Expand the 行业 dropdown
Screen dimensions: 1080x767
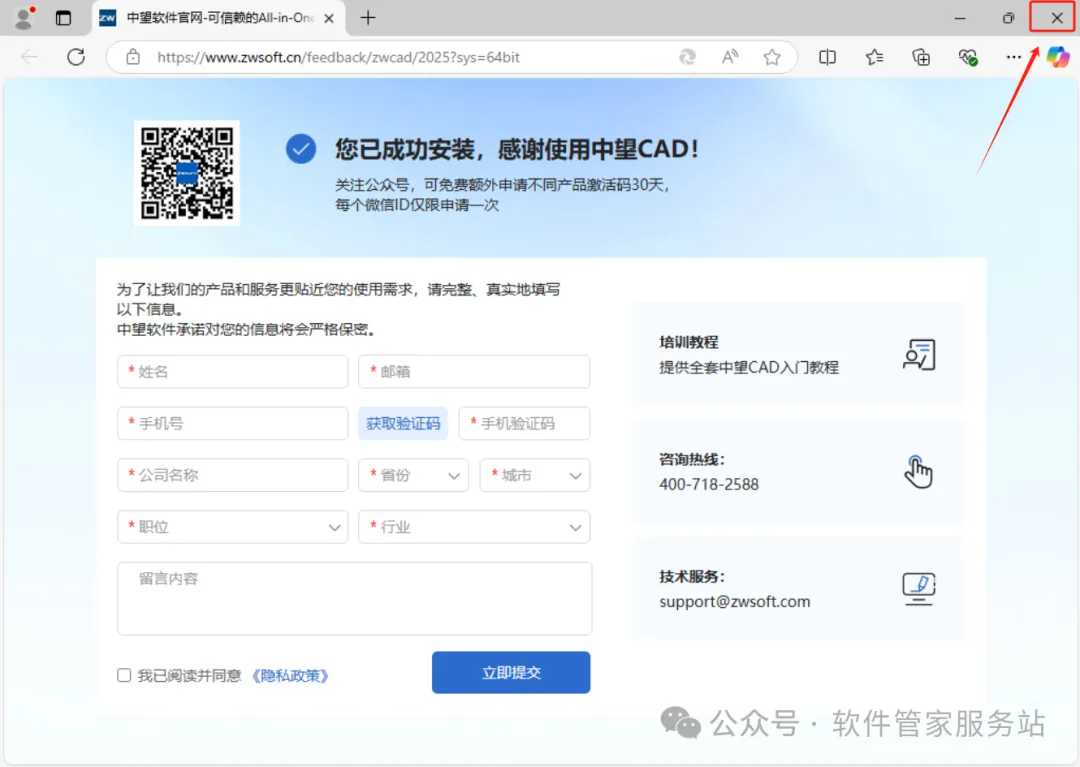474,527
